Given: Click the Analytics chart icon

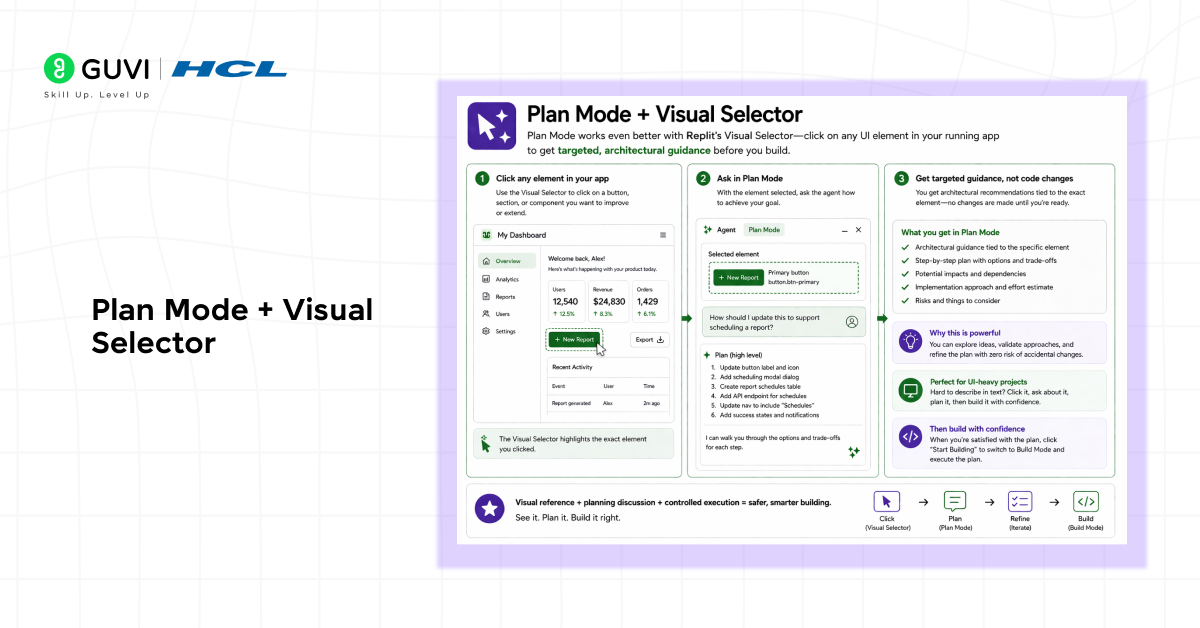Looking at the screenshot, I should pos(486,279).
